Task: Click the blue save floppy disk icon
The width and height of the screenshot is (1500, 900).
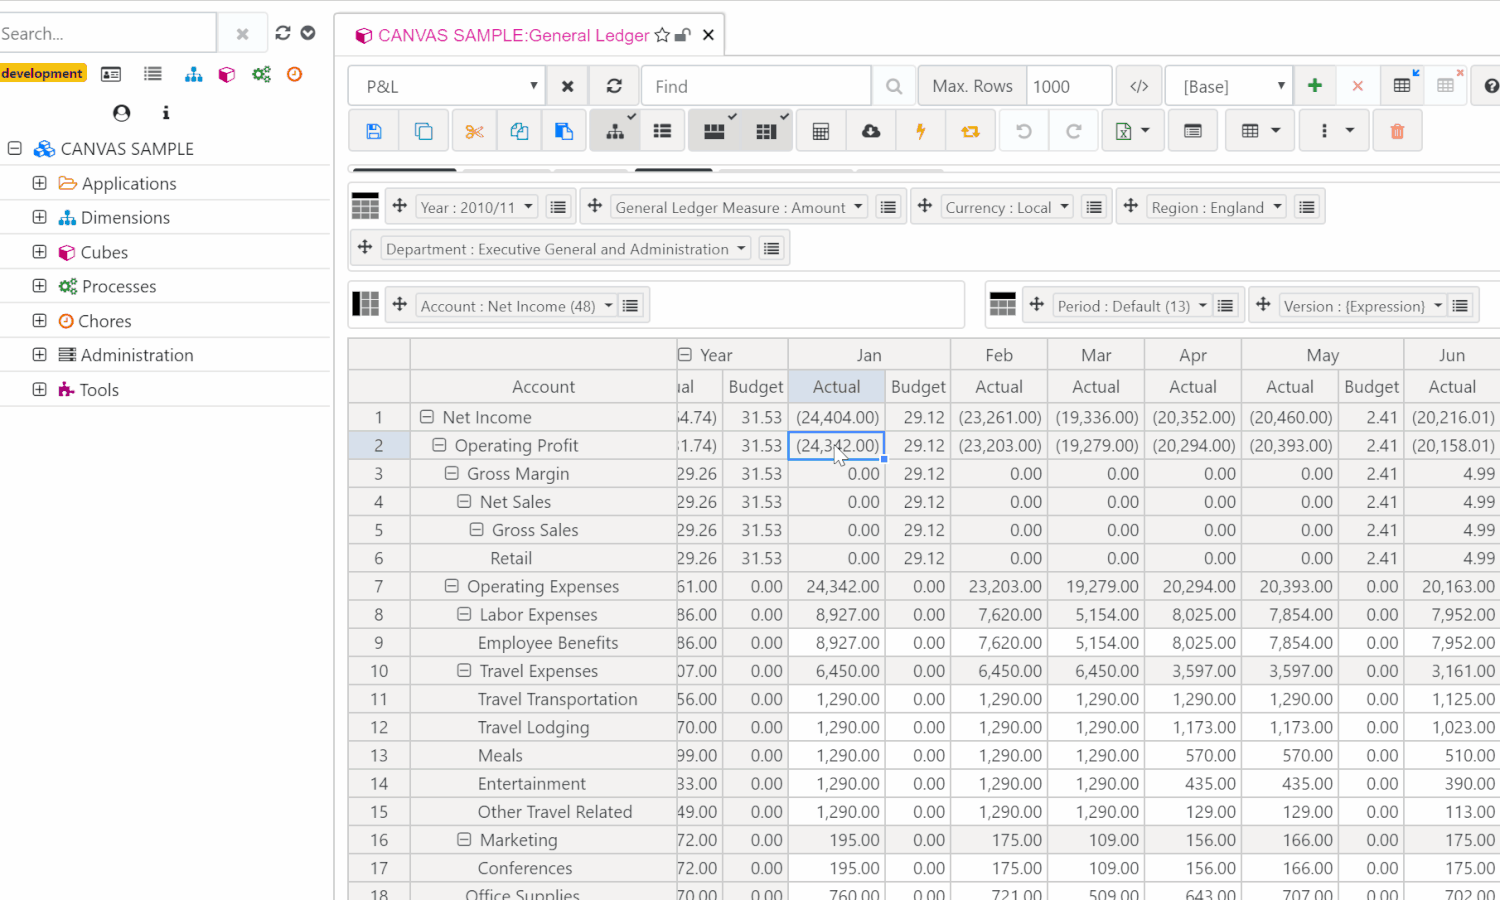Action: click(x=374, y=131)
